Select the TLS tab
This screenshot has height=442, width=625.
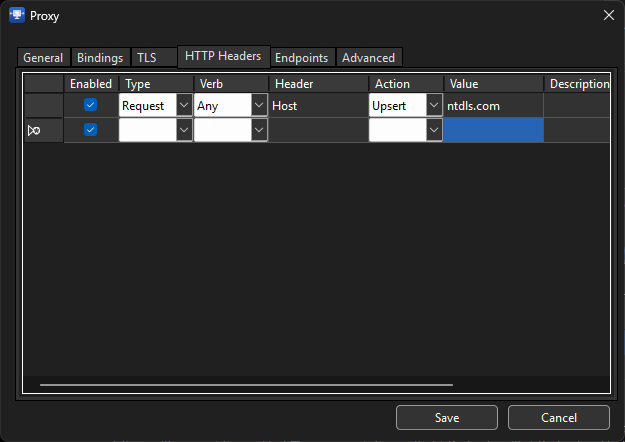click(153, 58)
